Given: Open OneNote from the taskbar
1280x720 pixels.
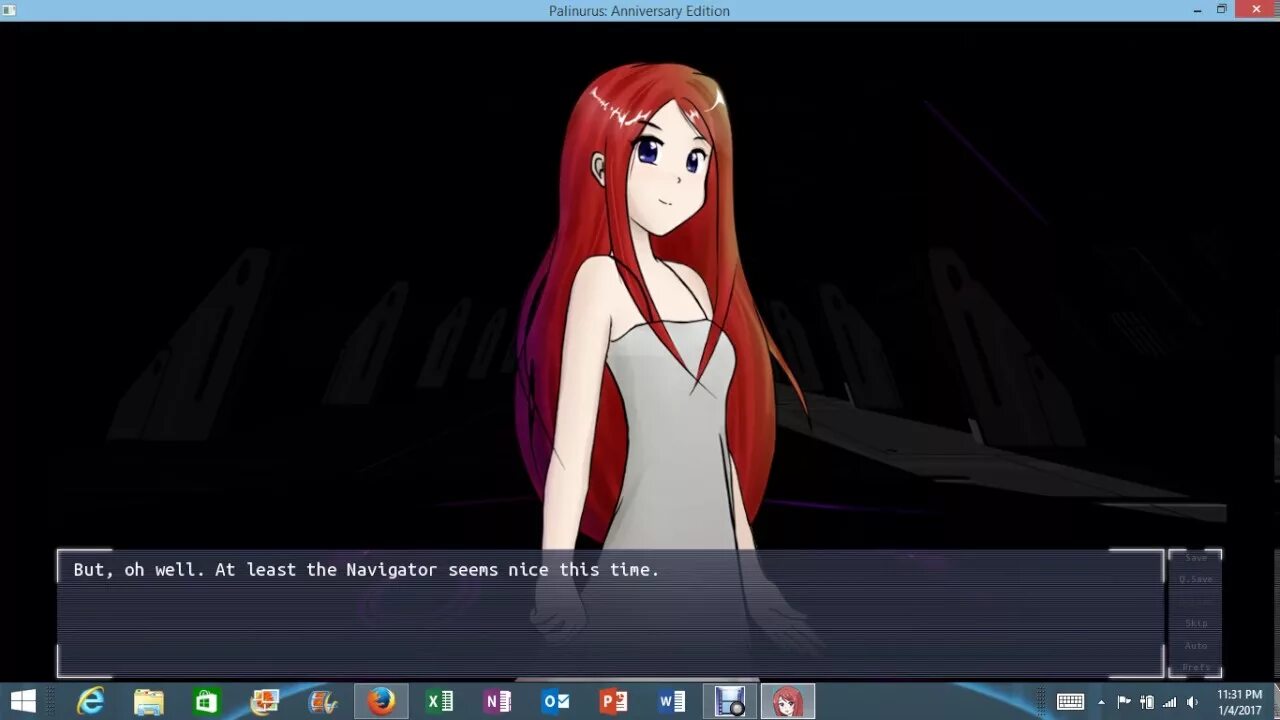Looking at the screenshot, I should point(497,702).
